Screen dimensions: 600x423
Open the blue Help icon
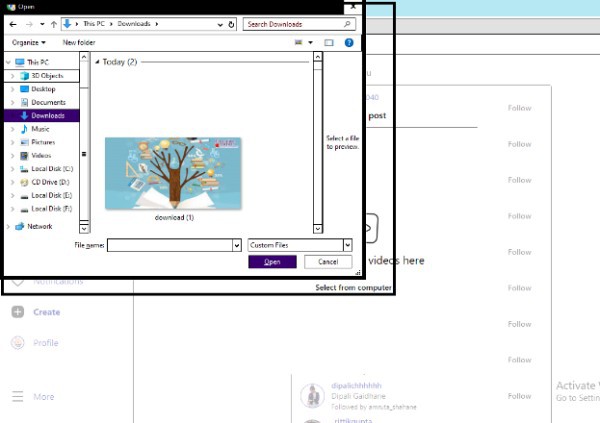pyautogui.click(x=349, y=42)
